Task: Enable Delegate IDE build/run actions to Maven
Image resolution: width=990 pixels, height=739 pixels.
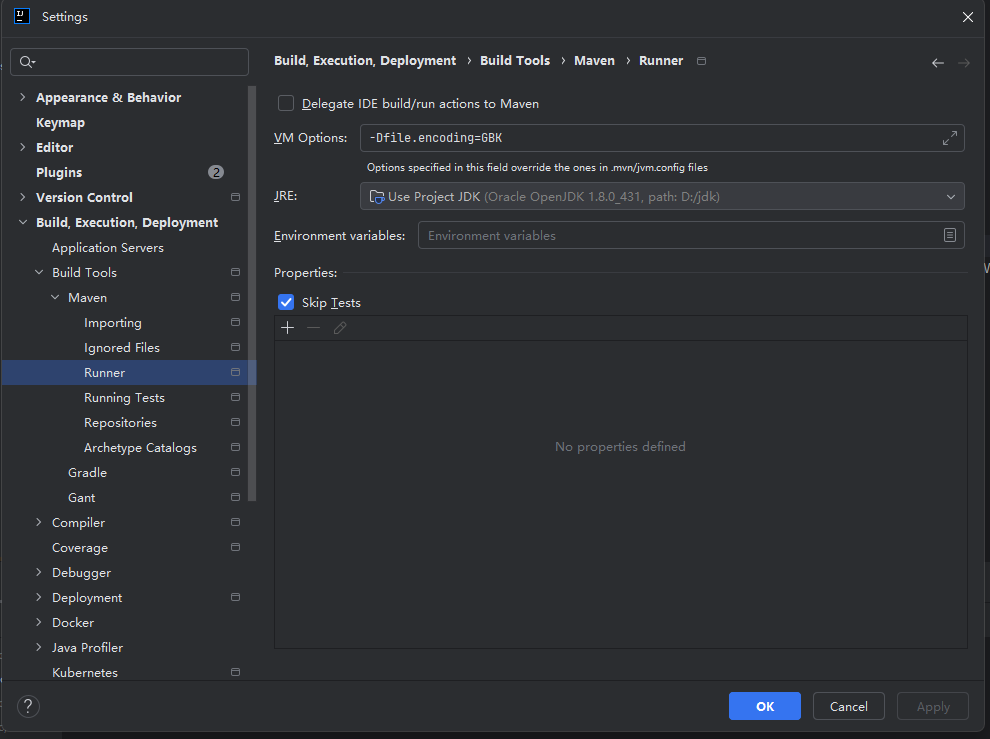Action: coord(286,103)
